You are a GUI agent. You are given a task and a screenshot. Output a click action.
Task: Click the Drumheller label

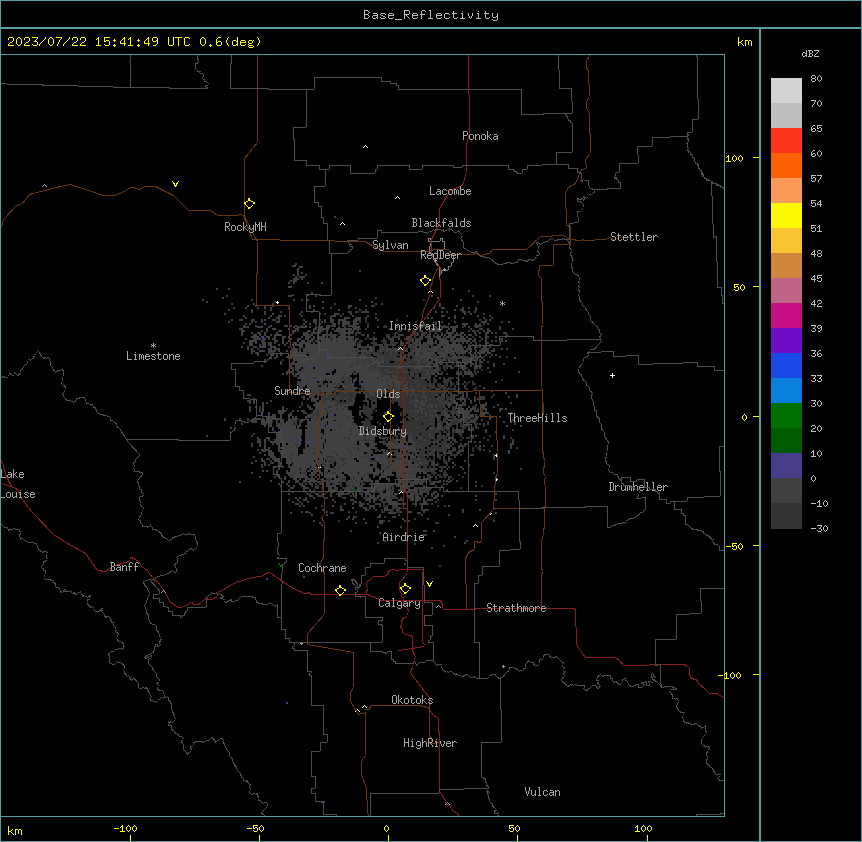tap(638, 487)
